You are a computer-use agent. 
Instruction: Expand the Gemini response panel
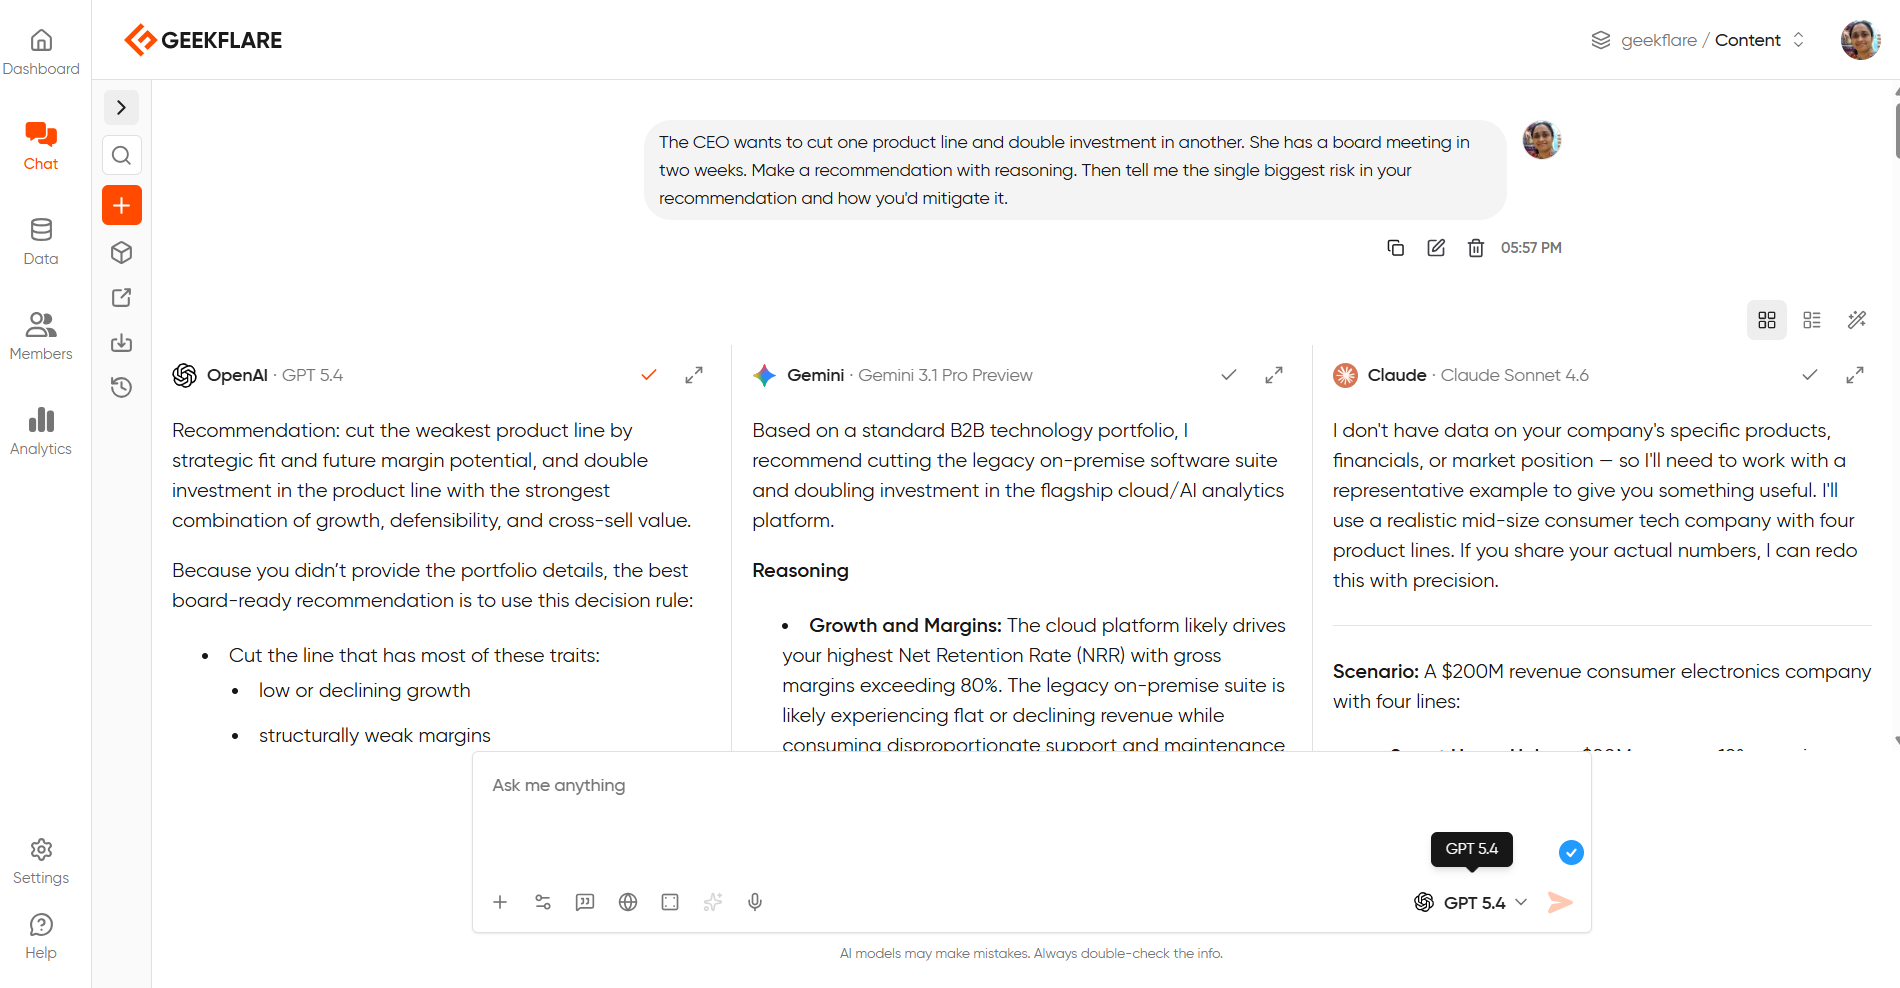pos(1273,375)
